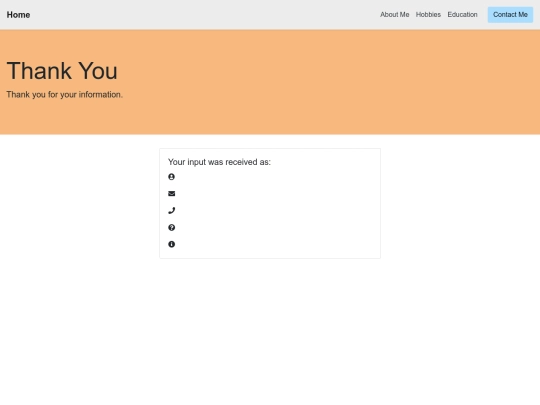The height and width of the screenshot is (405, 540).
Task: Click the phone handset icon
Action: coord(172,210)
